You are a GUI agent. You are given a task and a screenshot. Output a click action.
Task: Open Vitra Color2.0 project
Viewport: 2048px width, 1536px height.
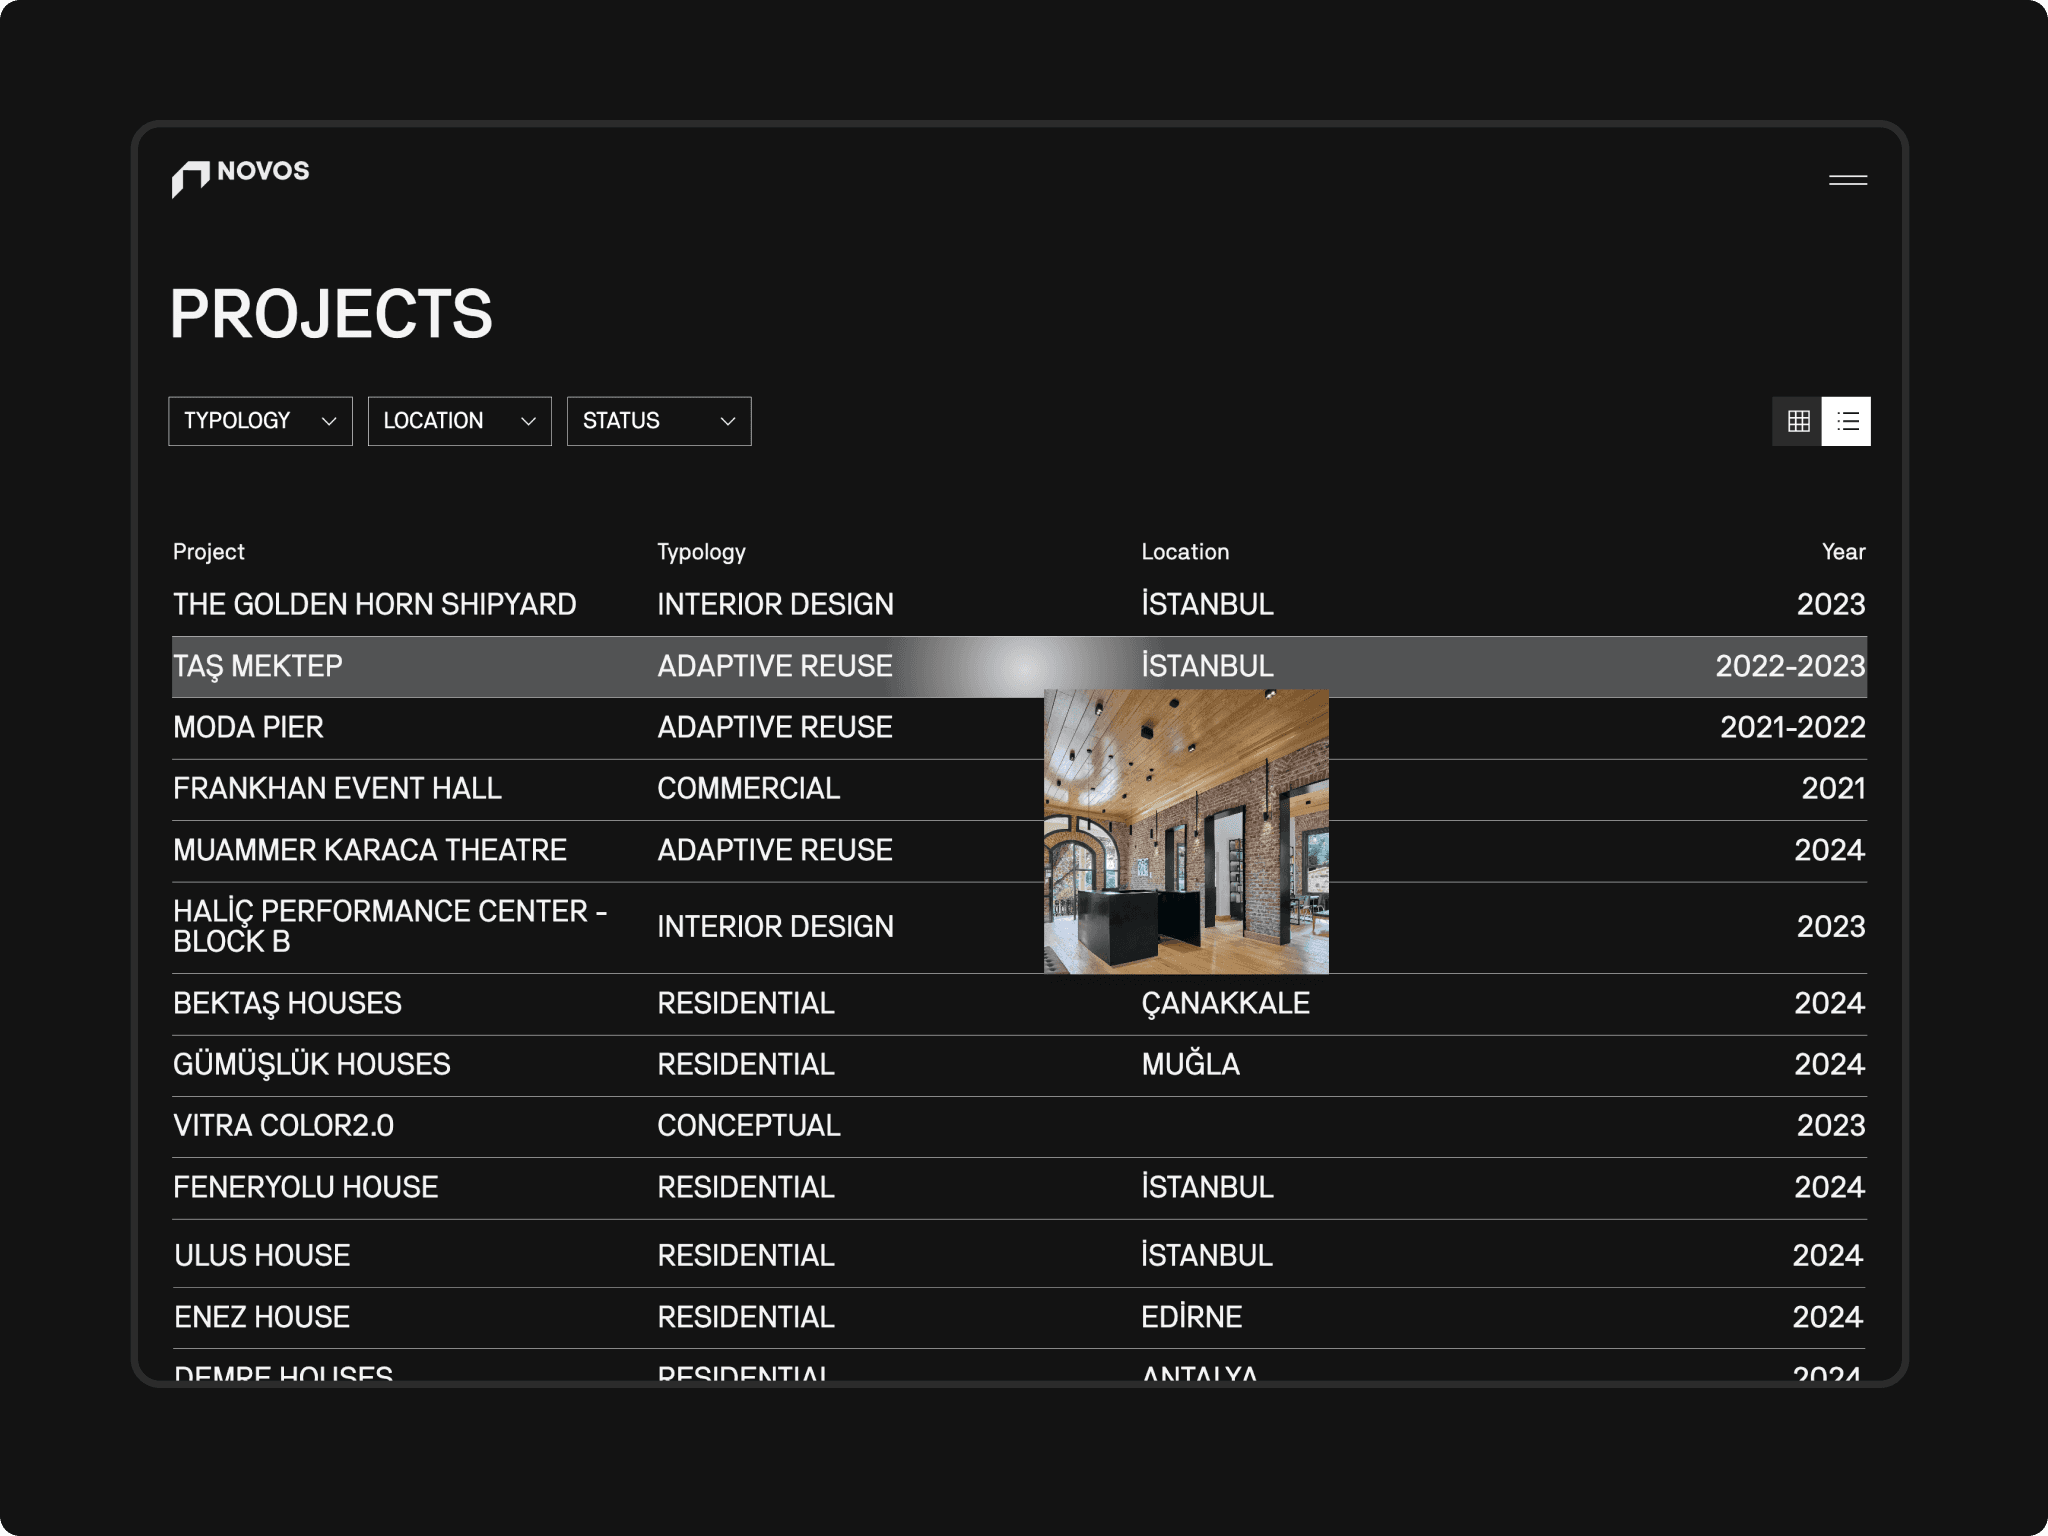tap(283, 1125)
